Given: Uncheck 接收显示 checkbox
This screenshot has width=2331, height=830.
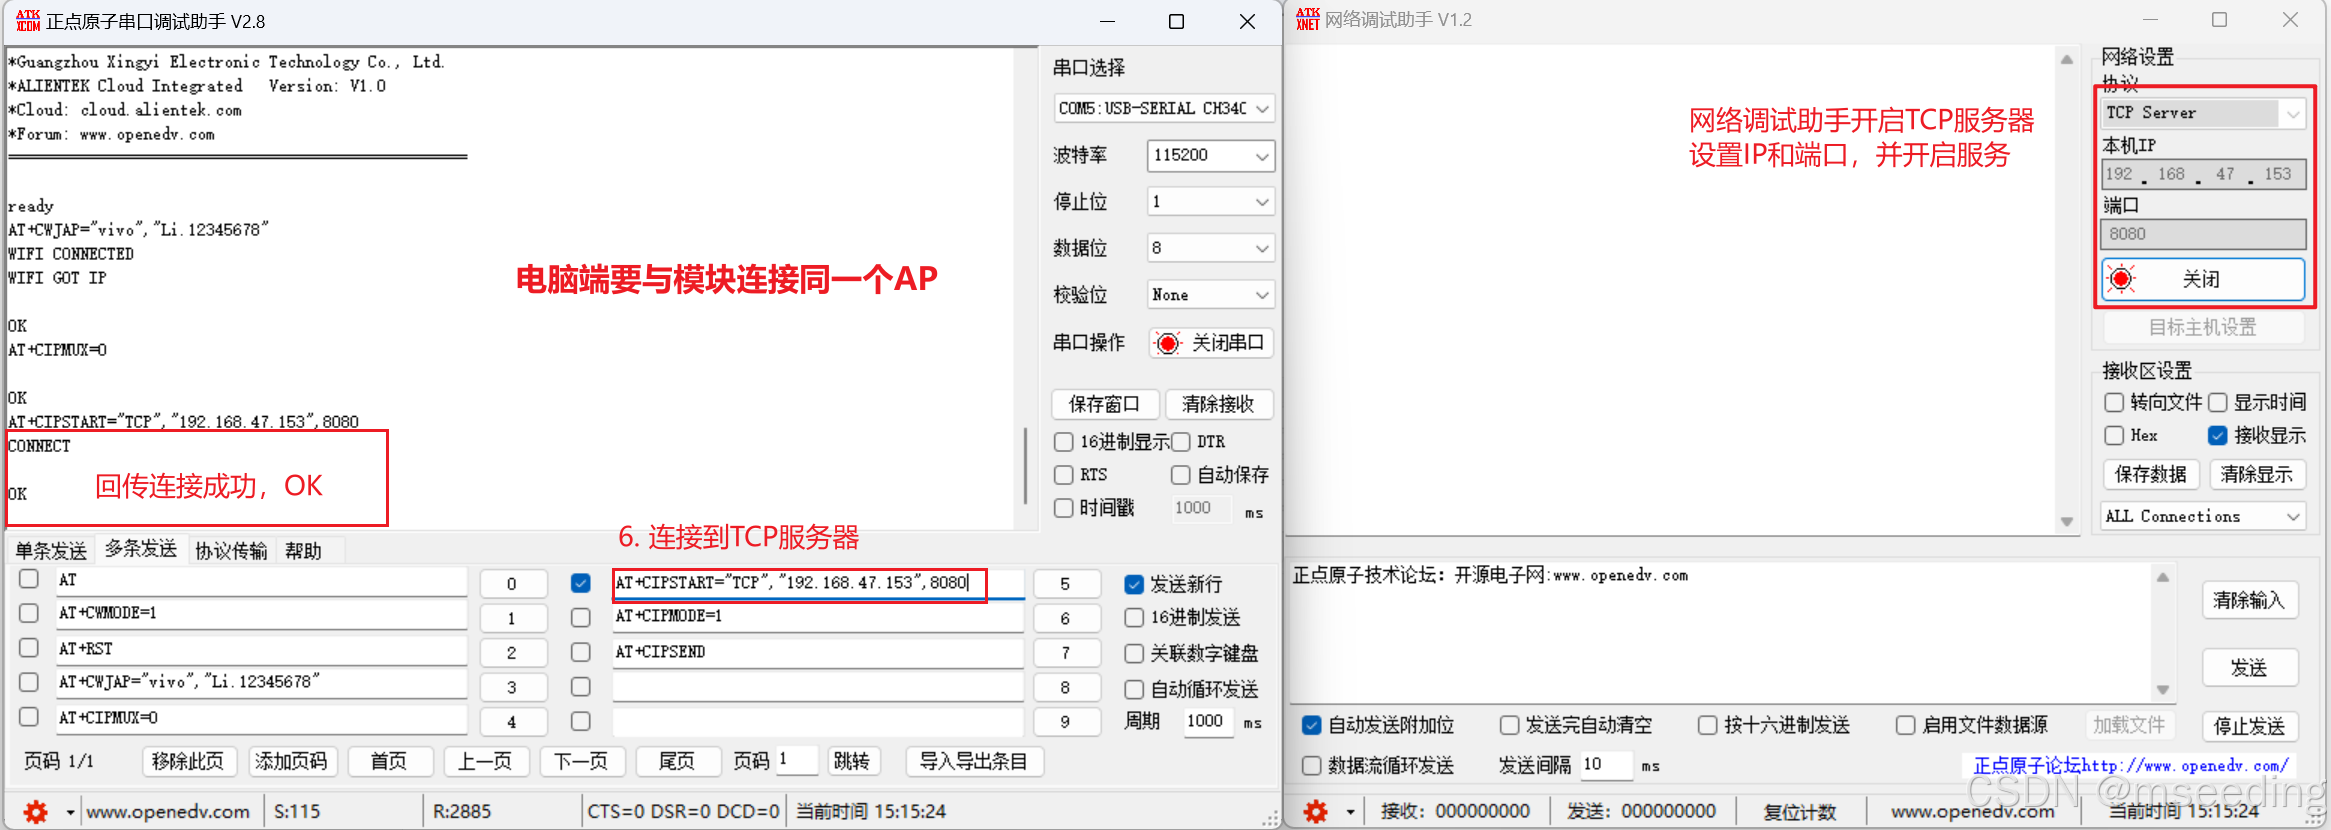Looking at the screenshot, I should click(x=2217, y=435).
